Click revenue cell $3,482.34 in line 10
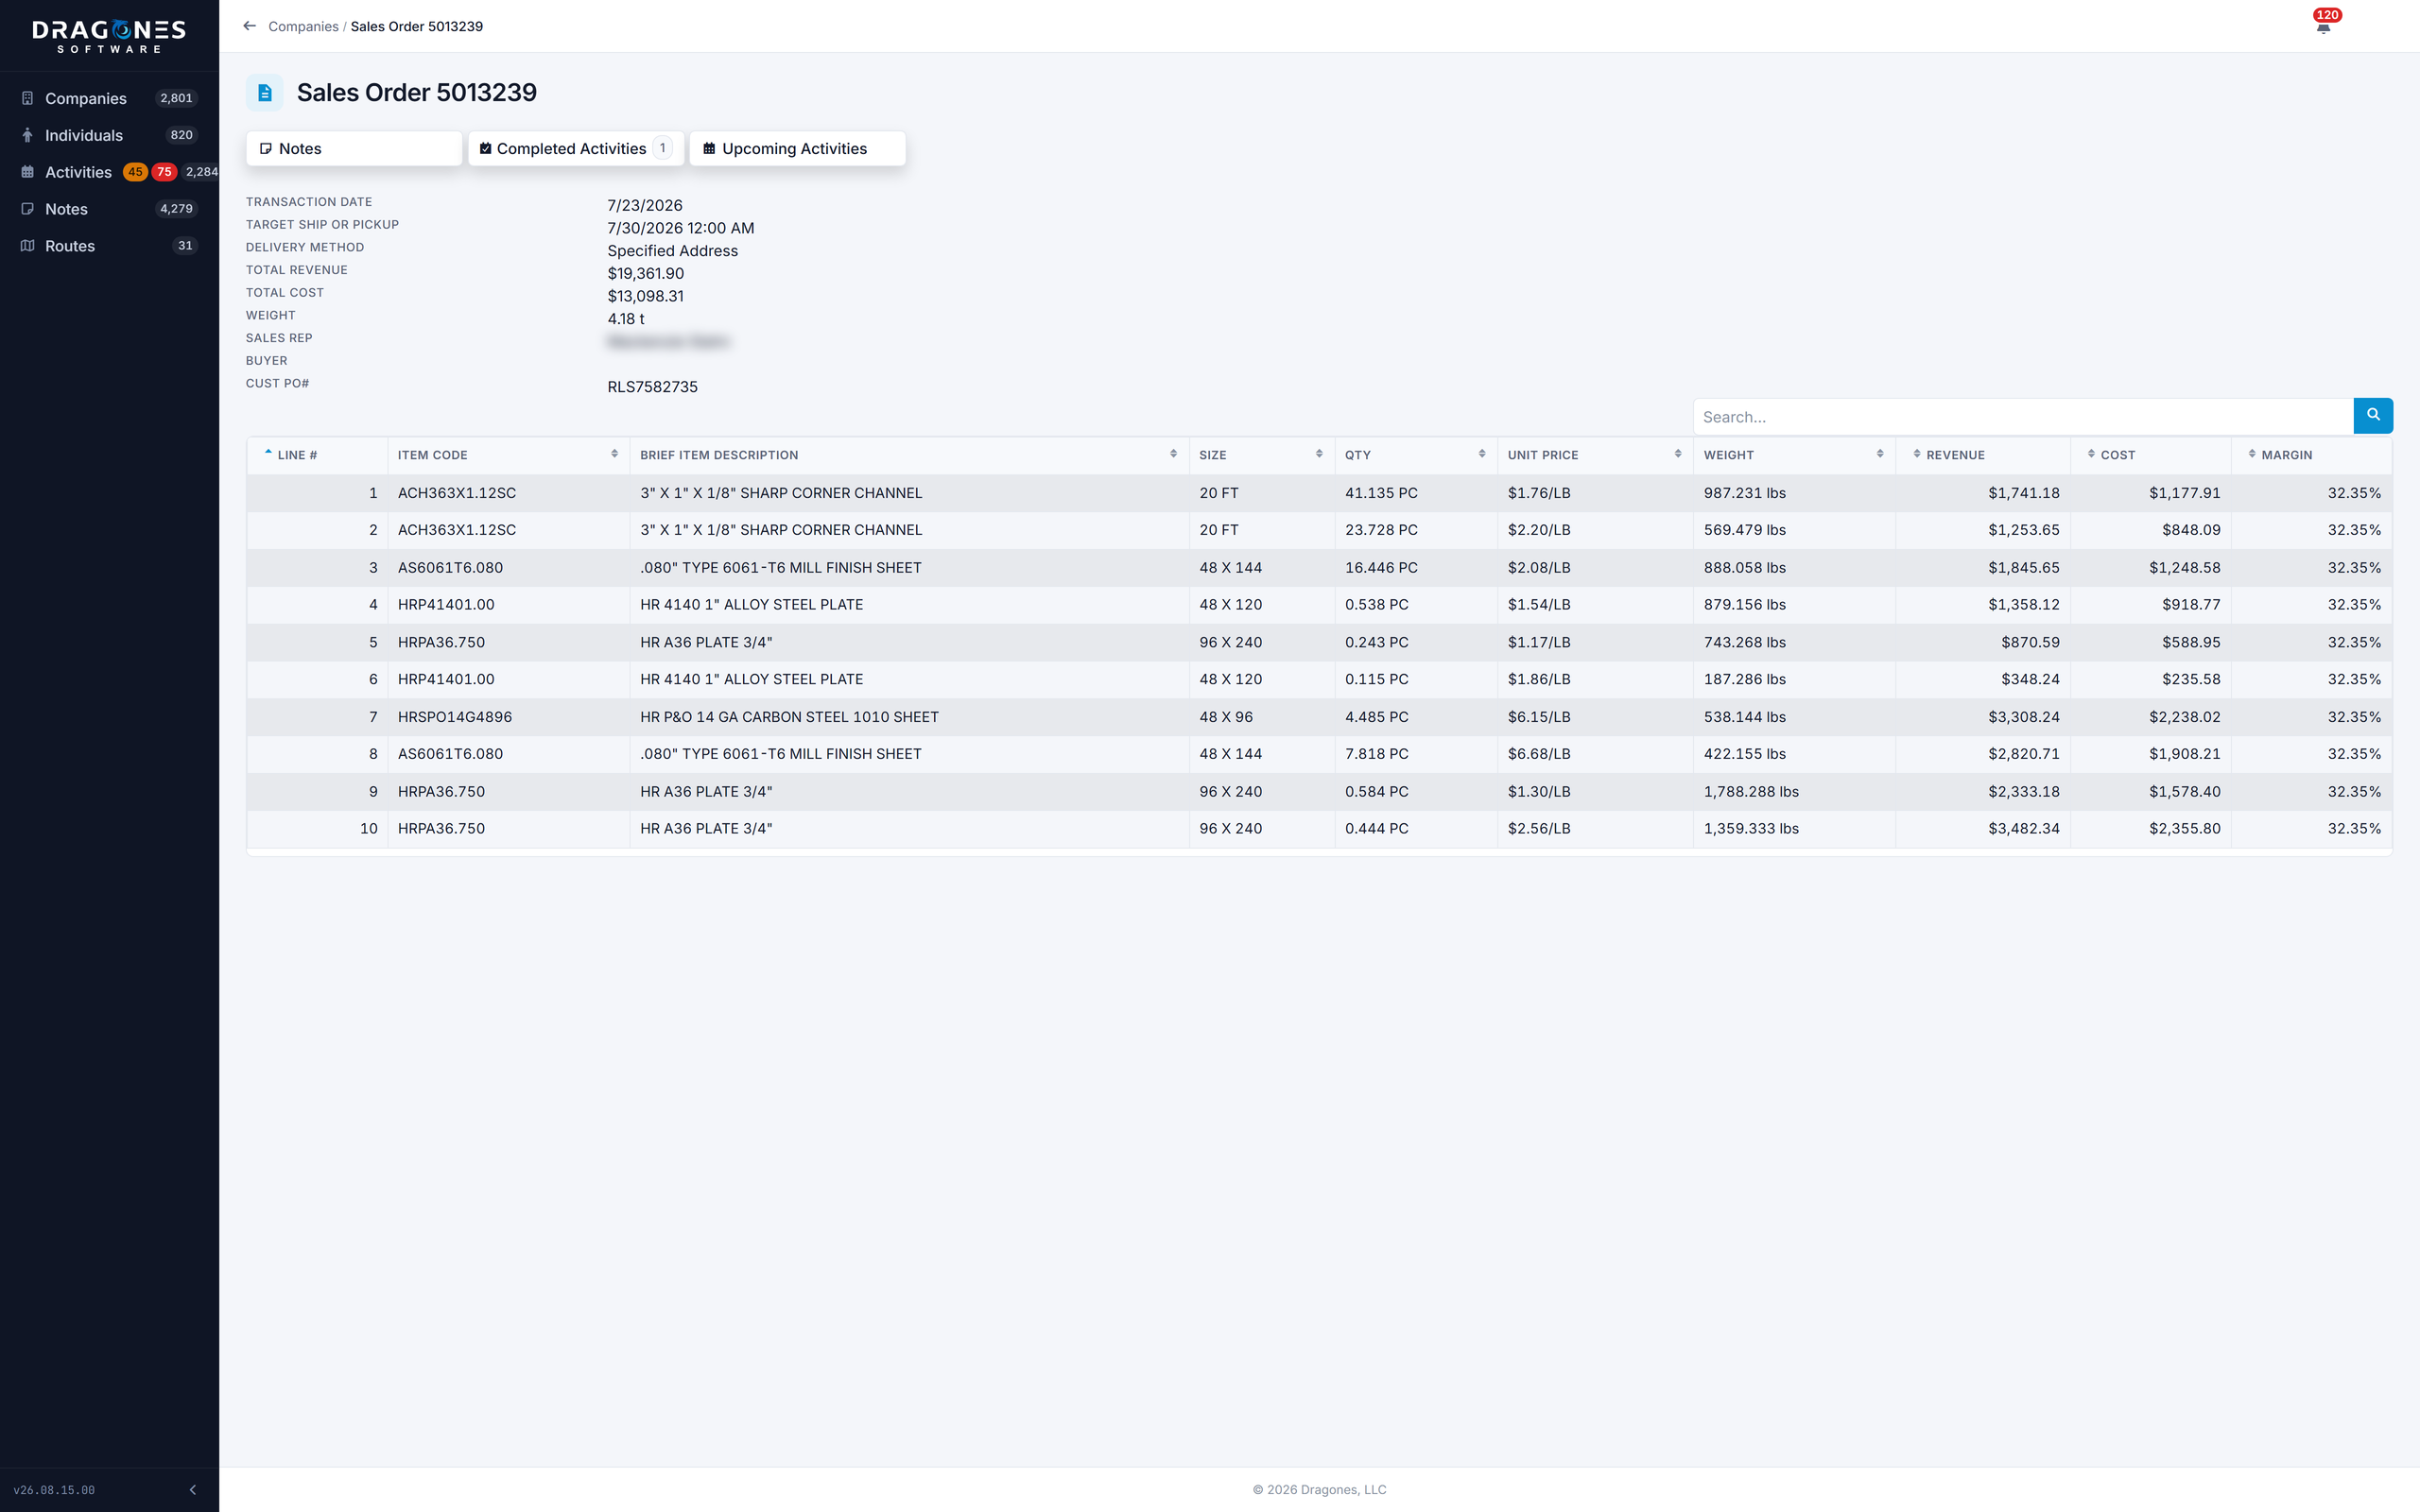 [2023, 829]
